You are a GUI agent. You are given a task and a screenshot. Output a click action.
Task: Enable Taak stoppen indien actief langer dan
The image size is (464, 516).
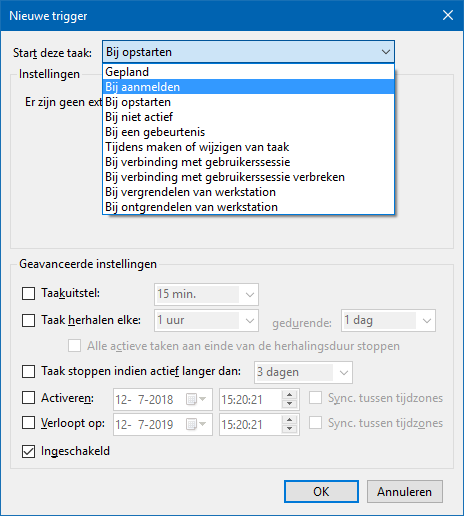(28, 371)
